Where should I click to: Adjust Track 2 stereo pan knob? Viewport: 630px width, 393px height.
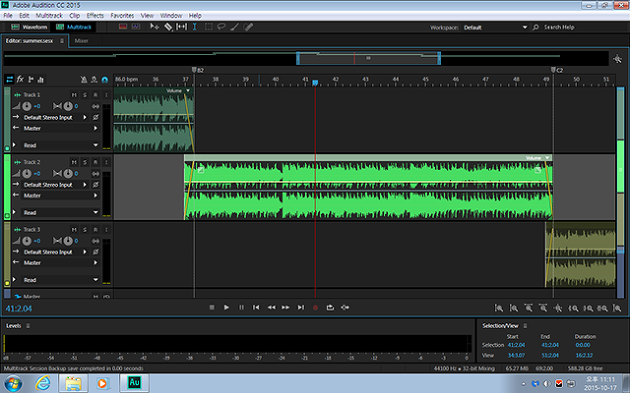click(68, 173)
